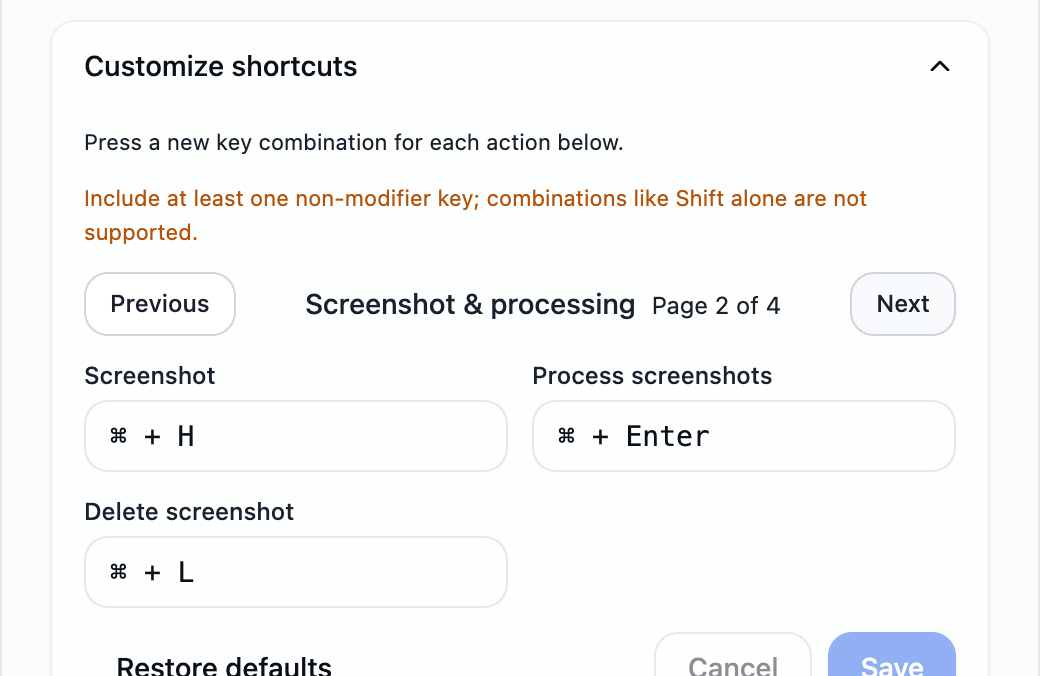Go to the Previous shortcuts page
Screen dimensions: 1040x676
coord(160,304)
